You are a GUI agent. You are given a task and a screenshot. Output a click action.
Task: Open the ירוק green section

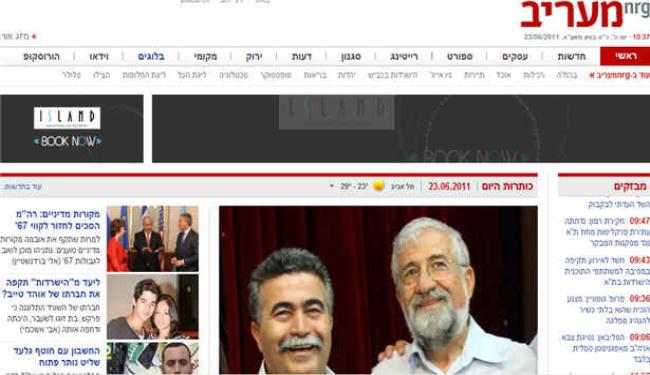[x=254, y=56]
